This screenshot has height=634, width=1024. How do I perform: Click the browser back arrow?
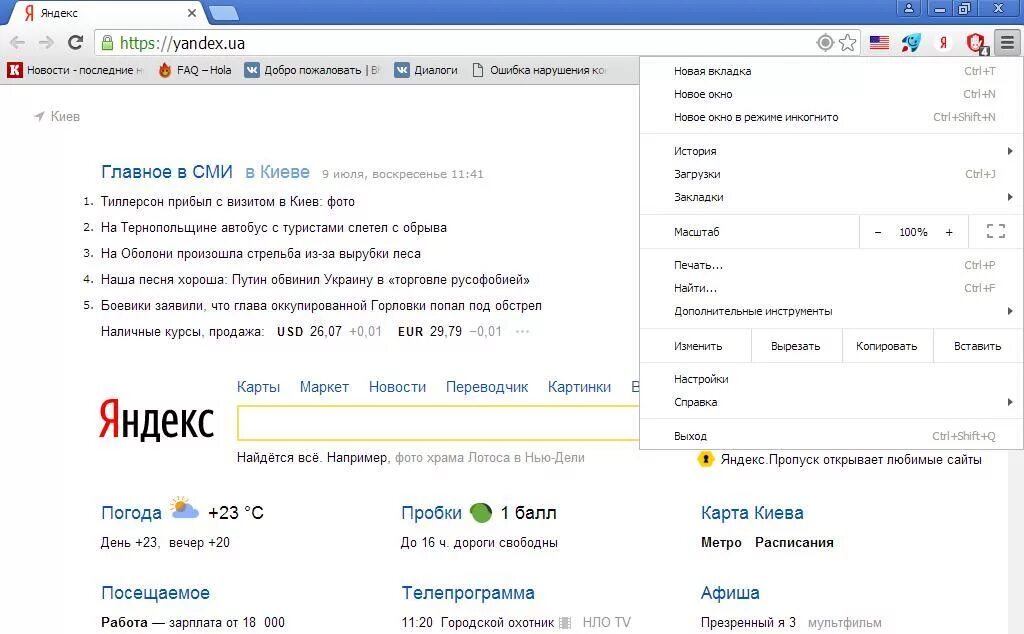pos(18,43)
